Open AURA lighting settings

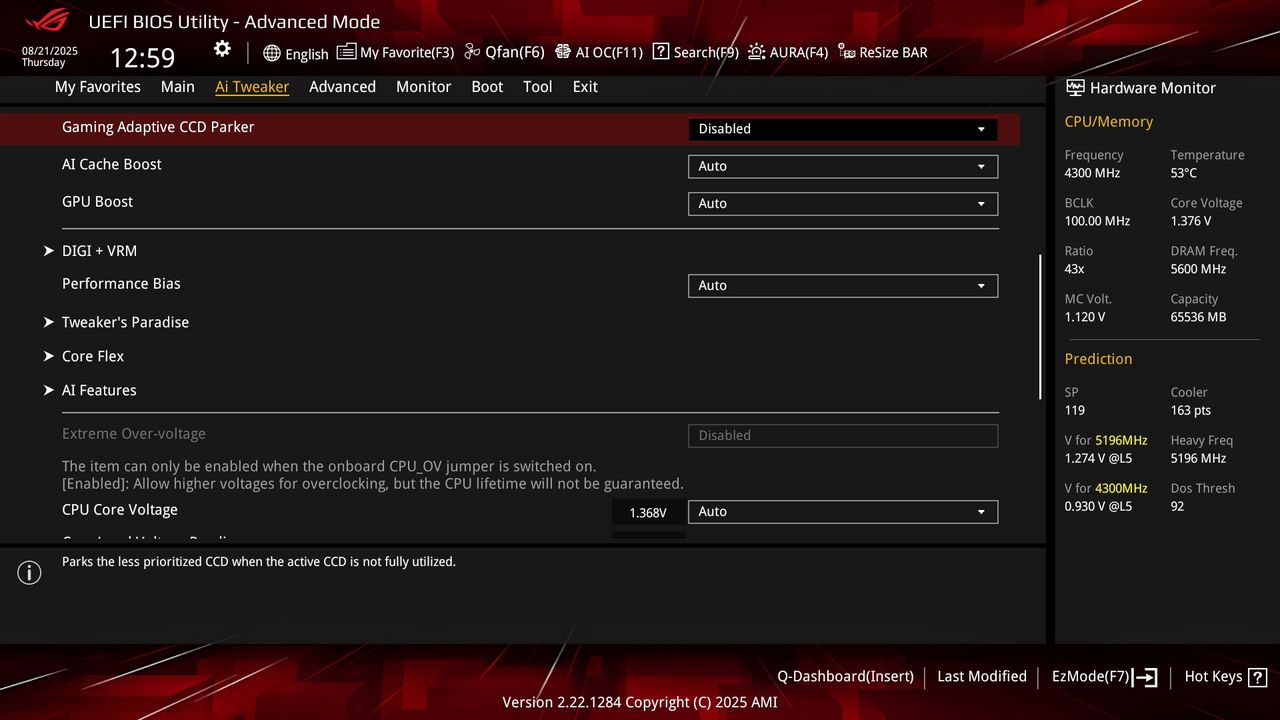(788, 52)
